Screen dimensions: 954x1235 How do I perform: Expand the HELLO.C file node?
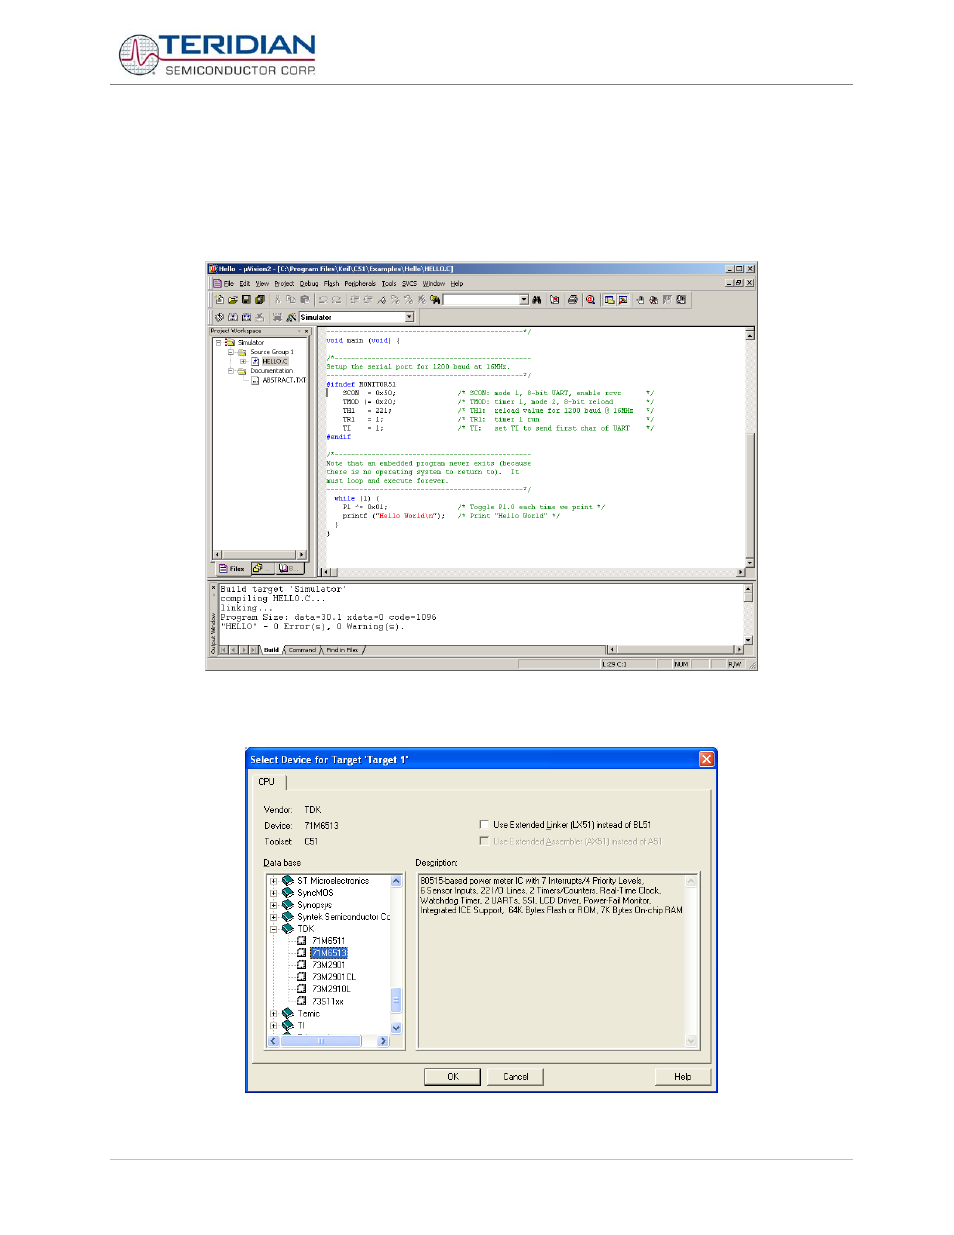[243, 362]
